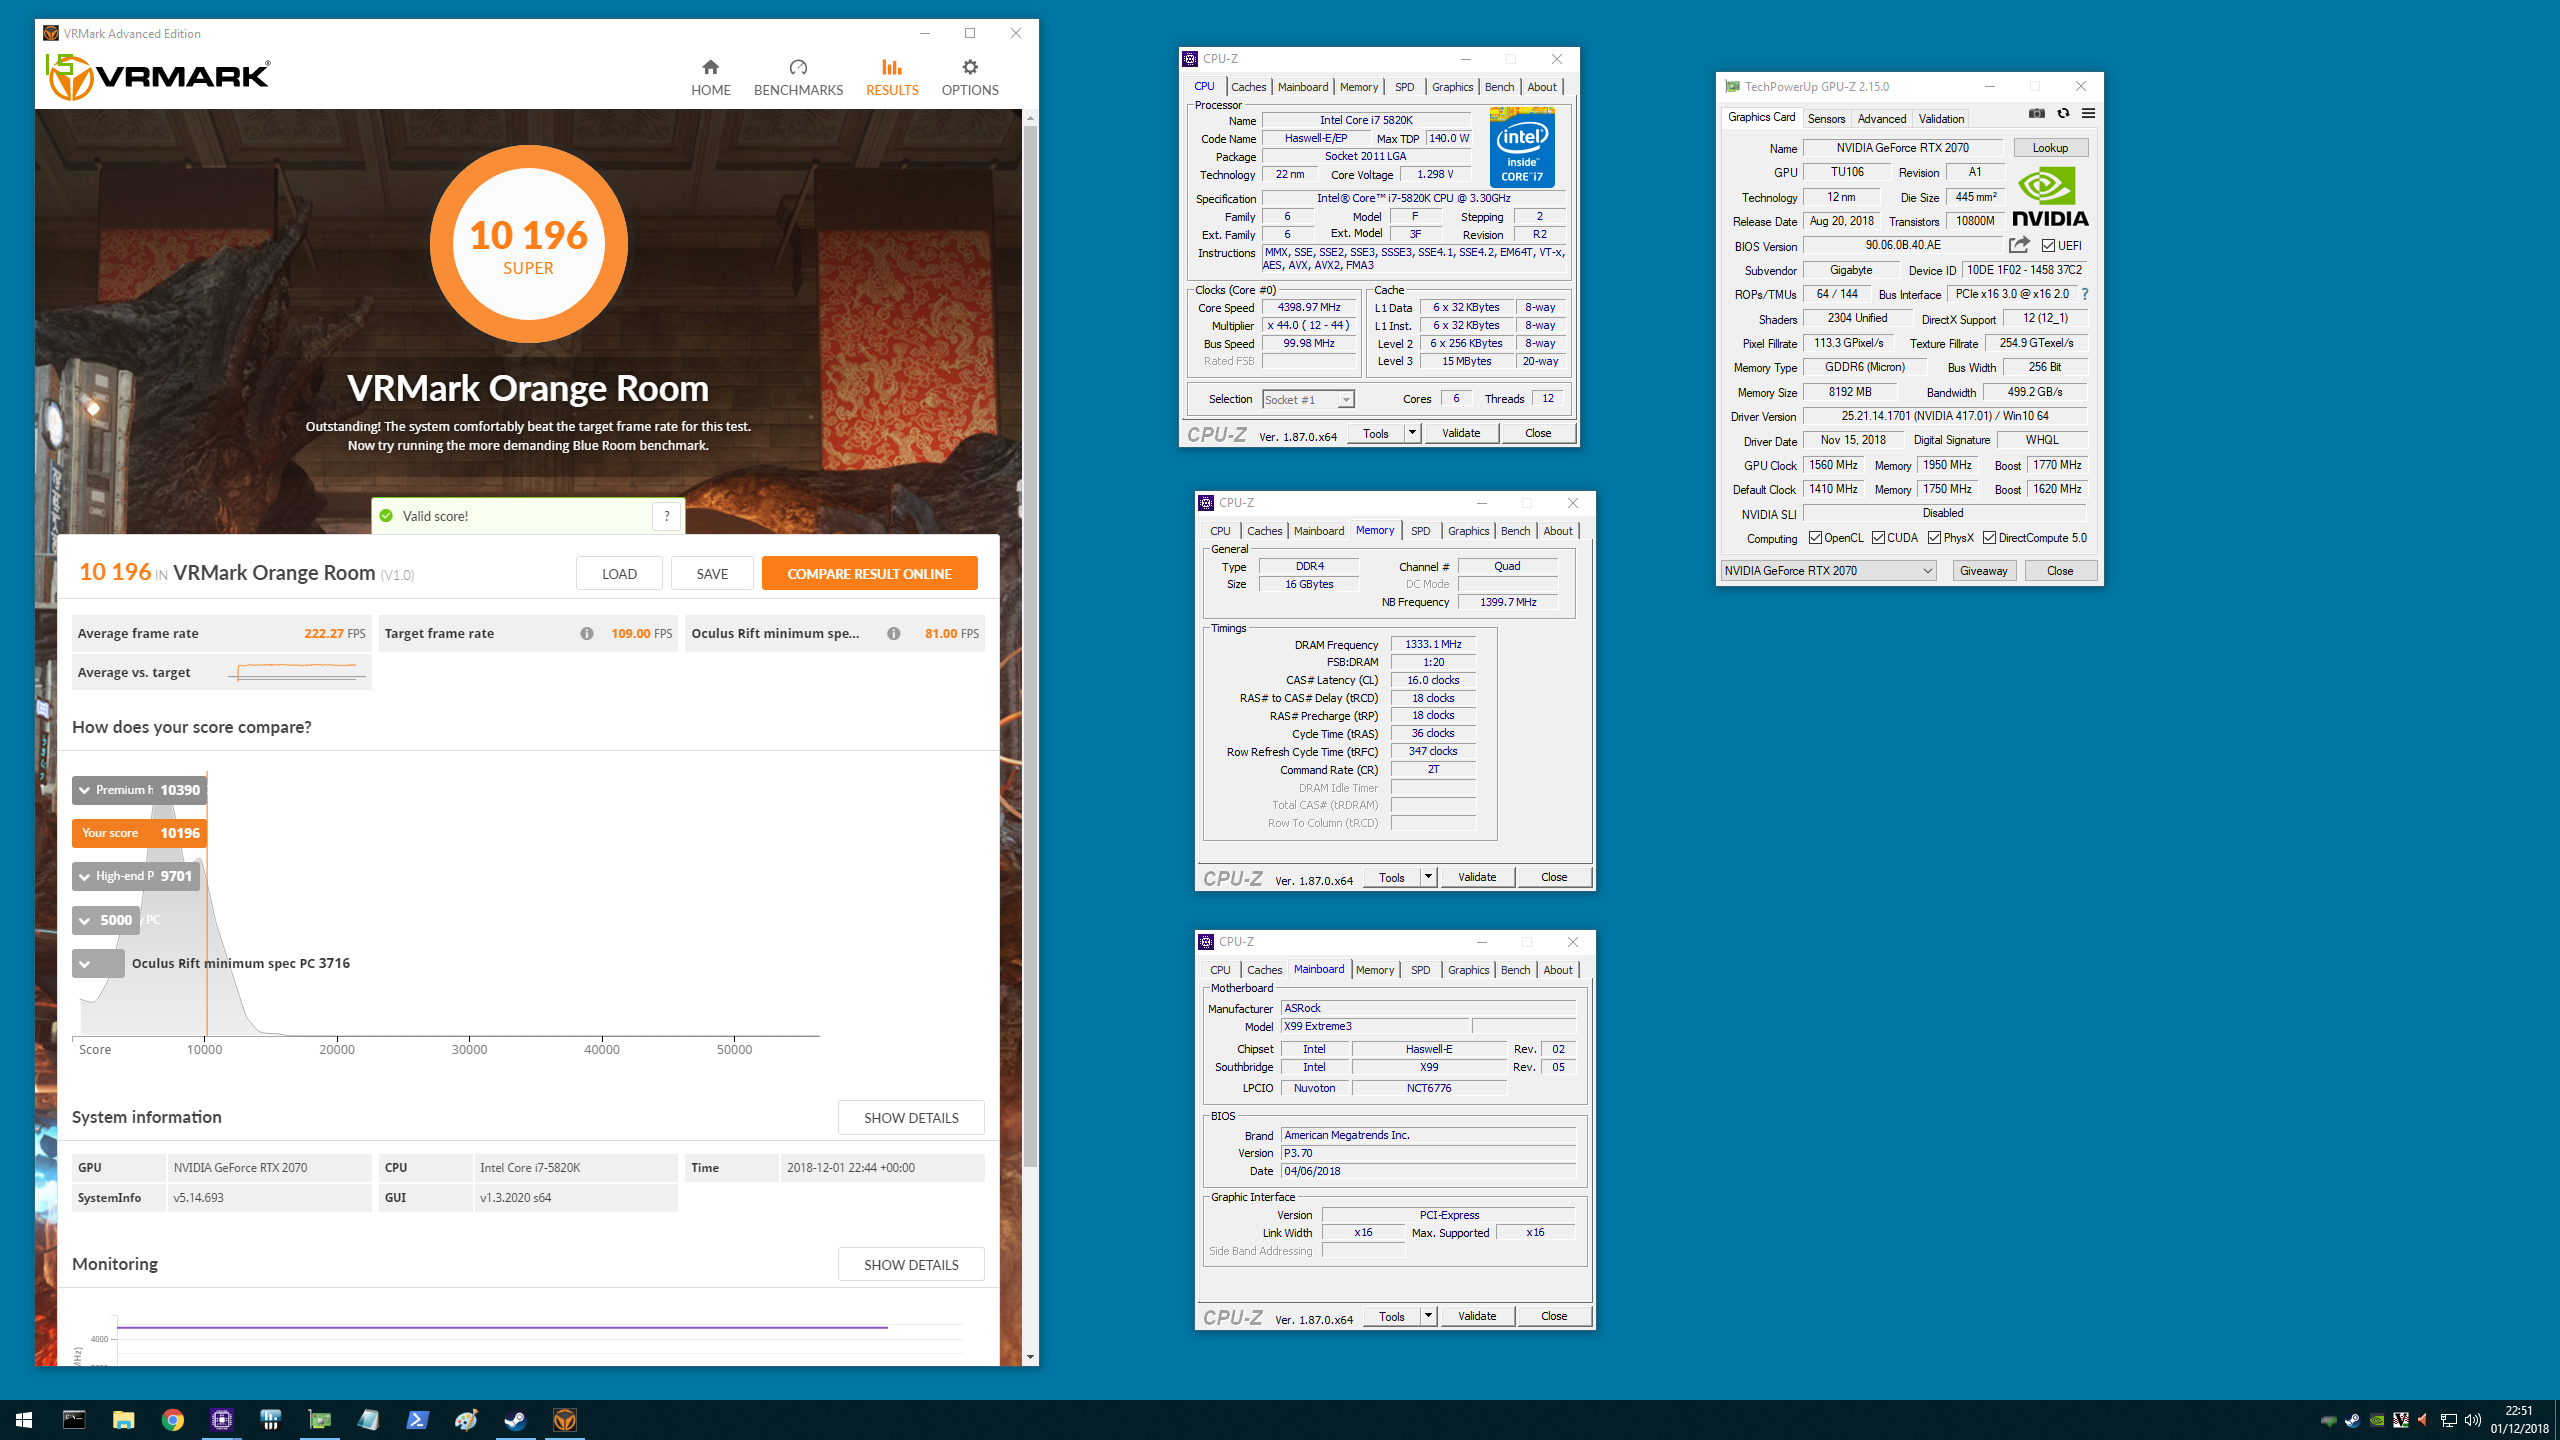Open VRMark OPTIONS gear
The height and width of the screenshot is (1440, 2560).
click(969, 78)
